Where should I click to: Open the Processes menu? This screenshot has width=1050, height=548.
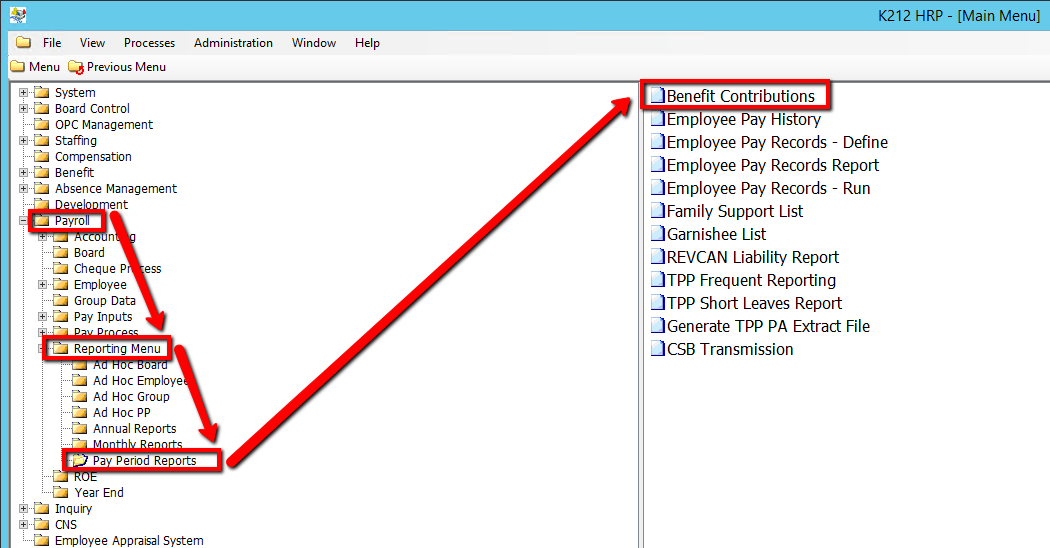tap(149, 43)
